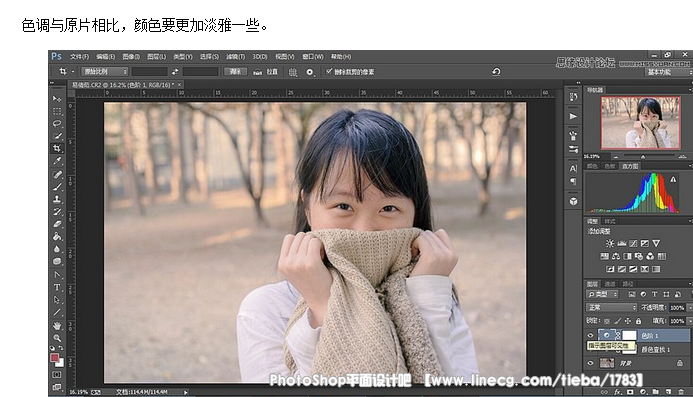This screenshot has height=397, width=693.
Task: Select the Eraser tool
Action: (57, 224)
